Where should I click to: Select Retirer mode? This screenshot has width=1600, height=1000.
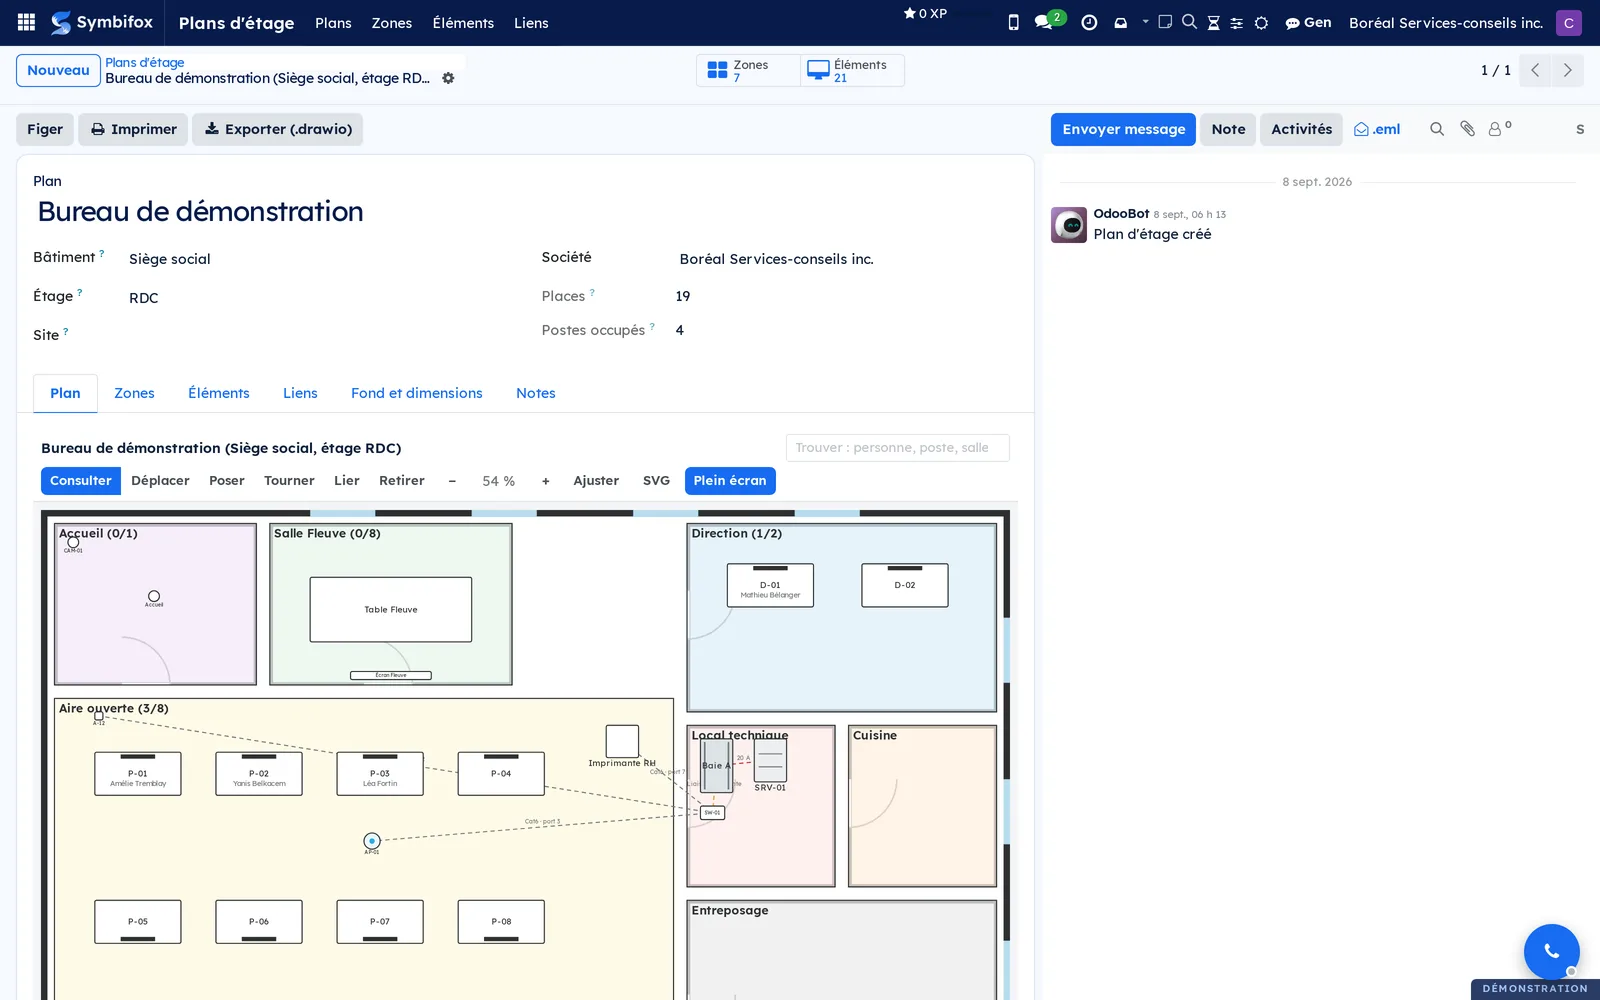[x=402, y=481]
